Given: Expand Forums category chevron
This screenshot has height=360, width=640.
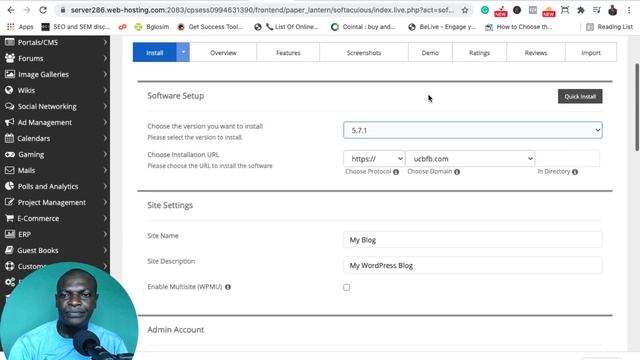Looking at the screenshot, I should pos(105,58).
